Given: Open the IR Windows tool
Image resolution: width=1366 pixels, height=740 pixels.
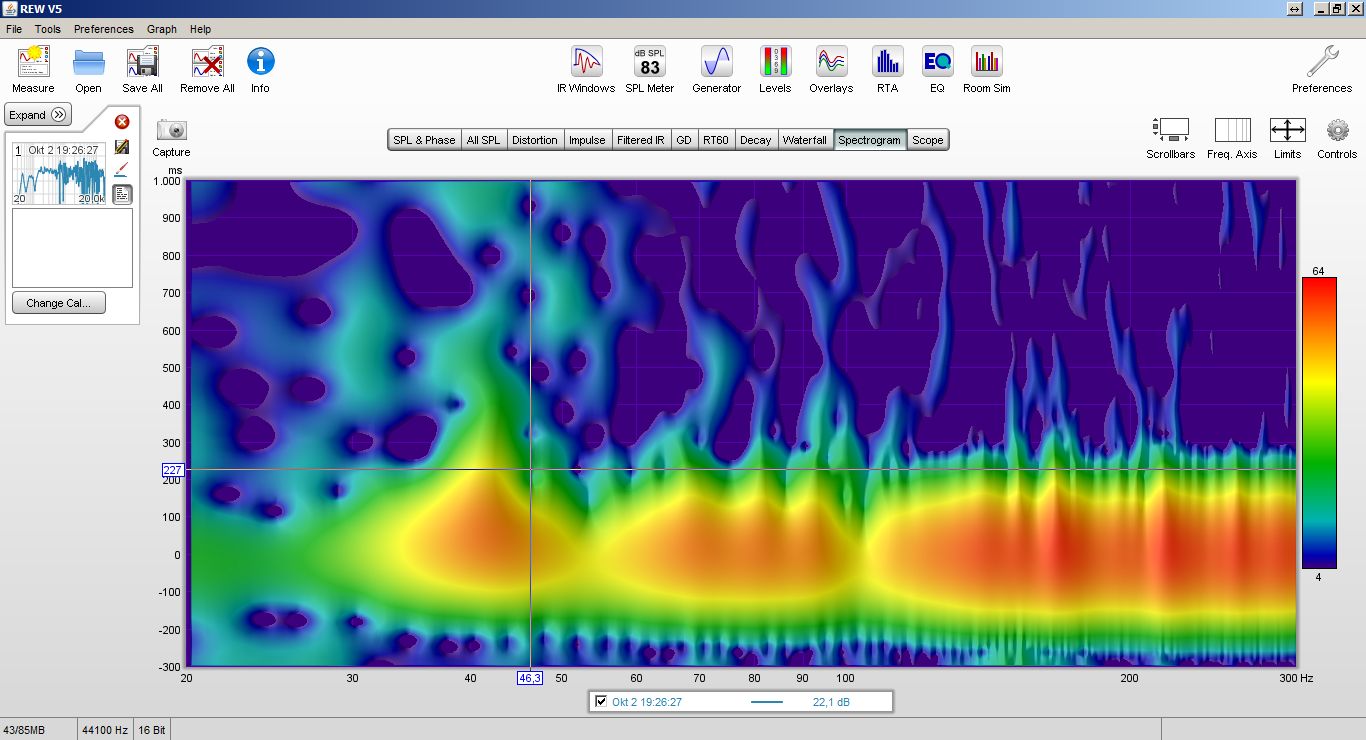Looking at the screenshot, I should [586, 62].
